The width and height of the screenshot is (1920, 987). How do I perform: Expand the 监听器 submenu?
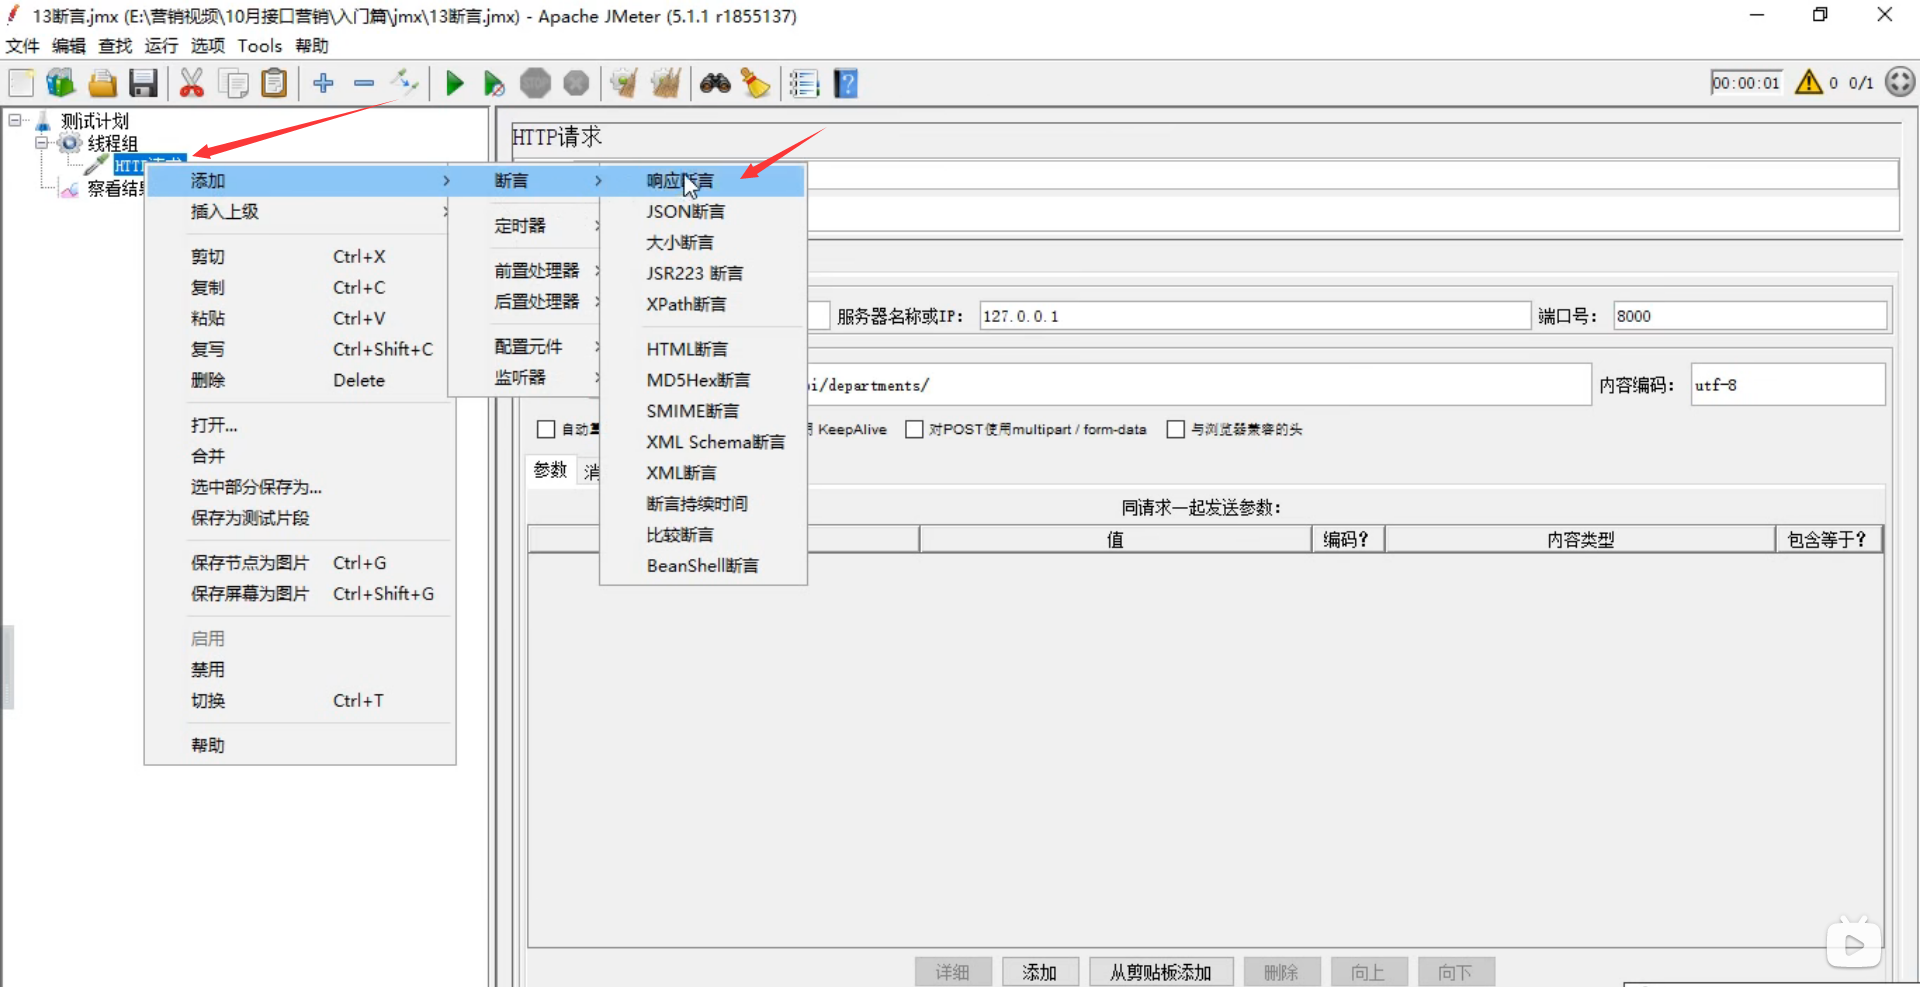526,378
